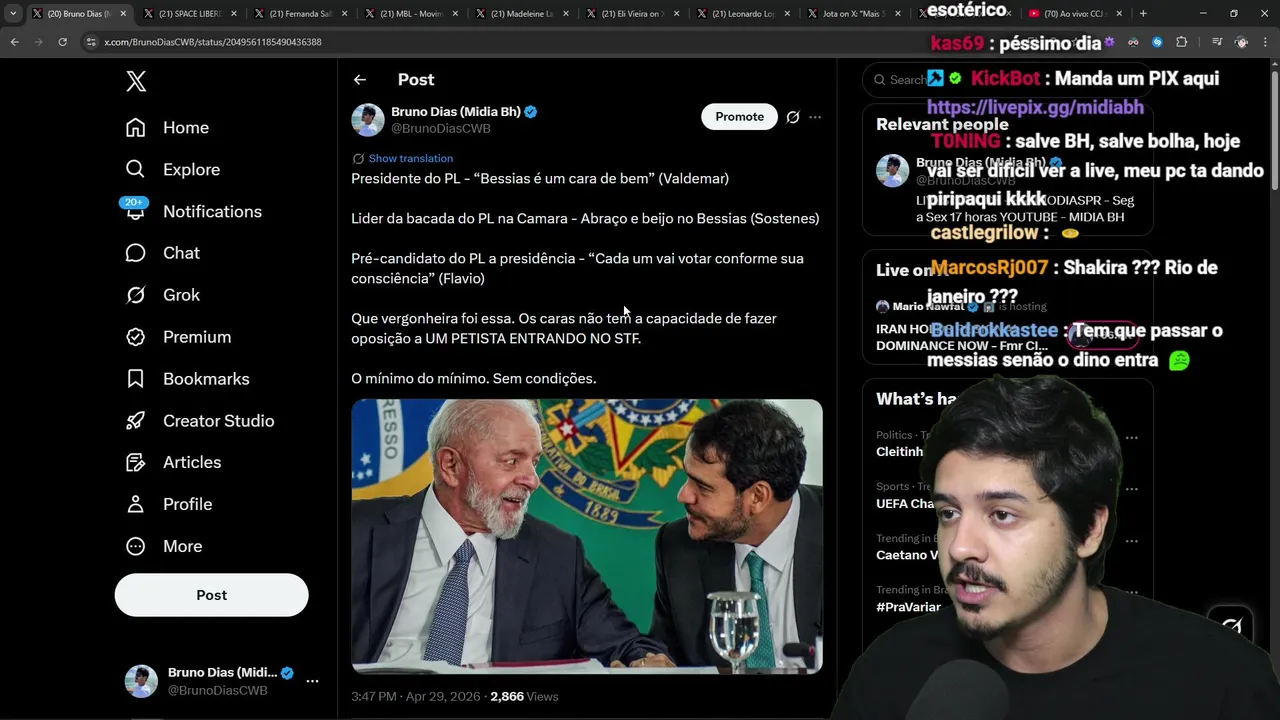1280x720 pixels.
Task: Open the Cleitinh Politics trend
Action: (900, 444)
